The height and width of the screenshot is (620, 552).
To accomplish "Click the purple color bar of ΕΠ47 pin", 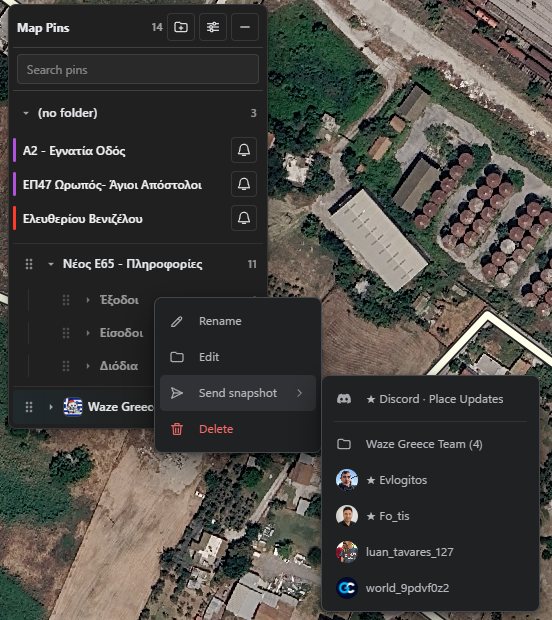I will (x=15, y=184).
